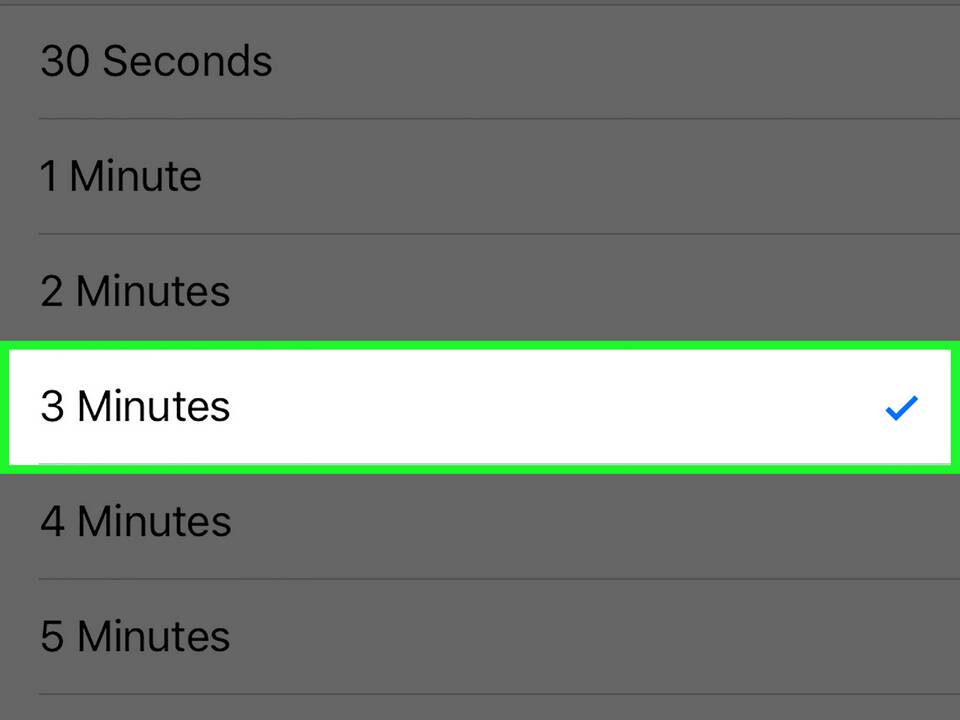Click the '30 Seconds' text label

[156, 61]
